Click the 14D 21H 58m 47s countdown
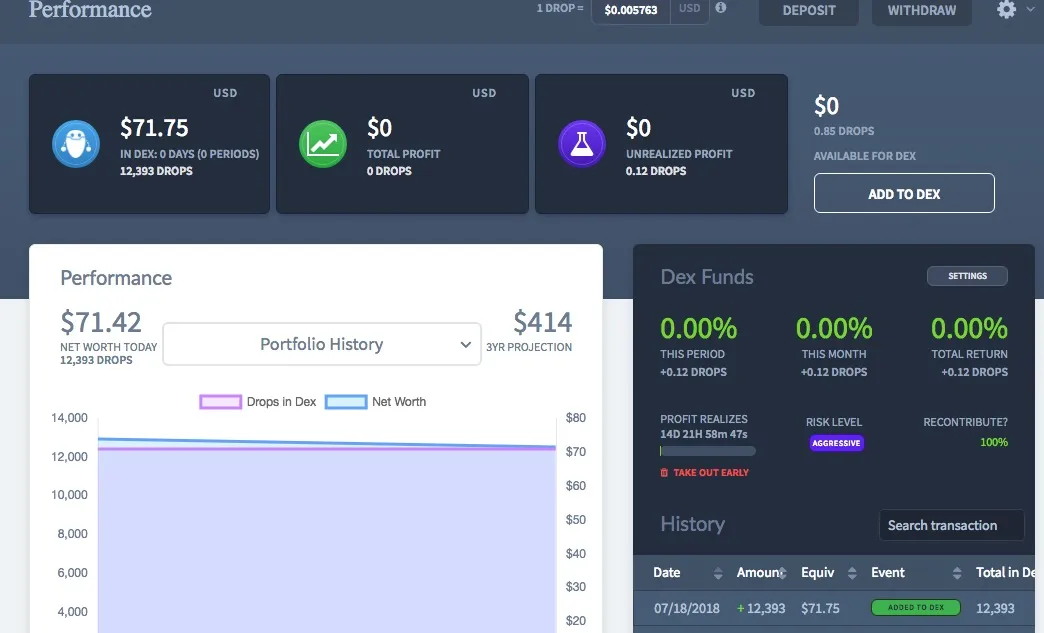Image resolution: width=1044 pixels, height=633 pixels. coord(704,434)
